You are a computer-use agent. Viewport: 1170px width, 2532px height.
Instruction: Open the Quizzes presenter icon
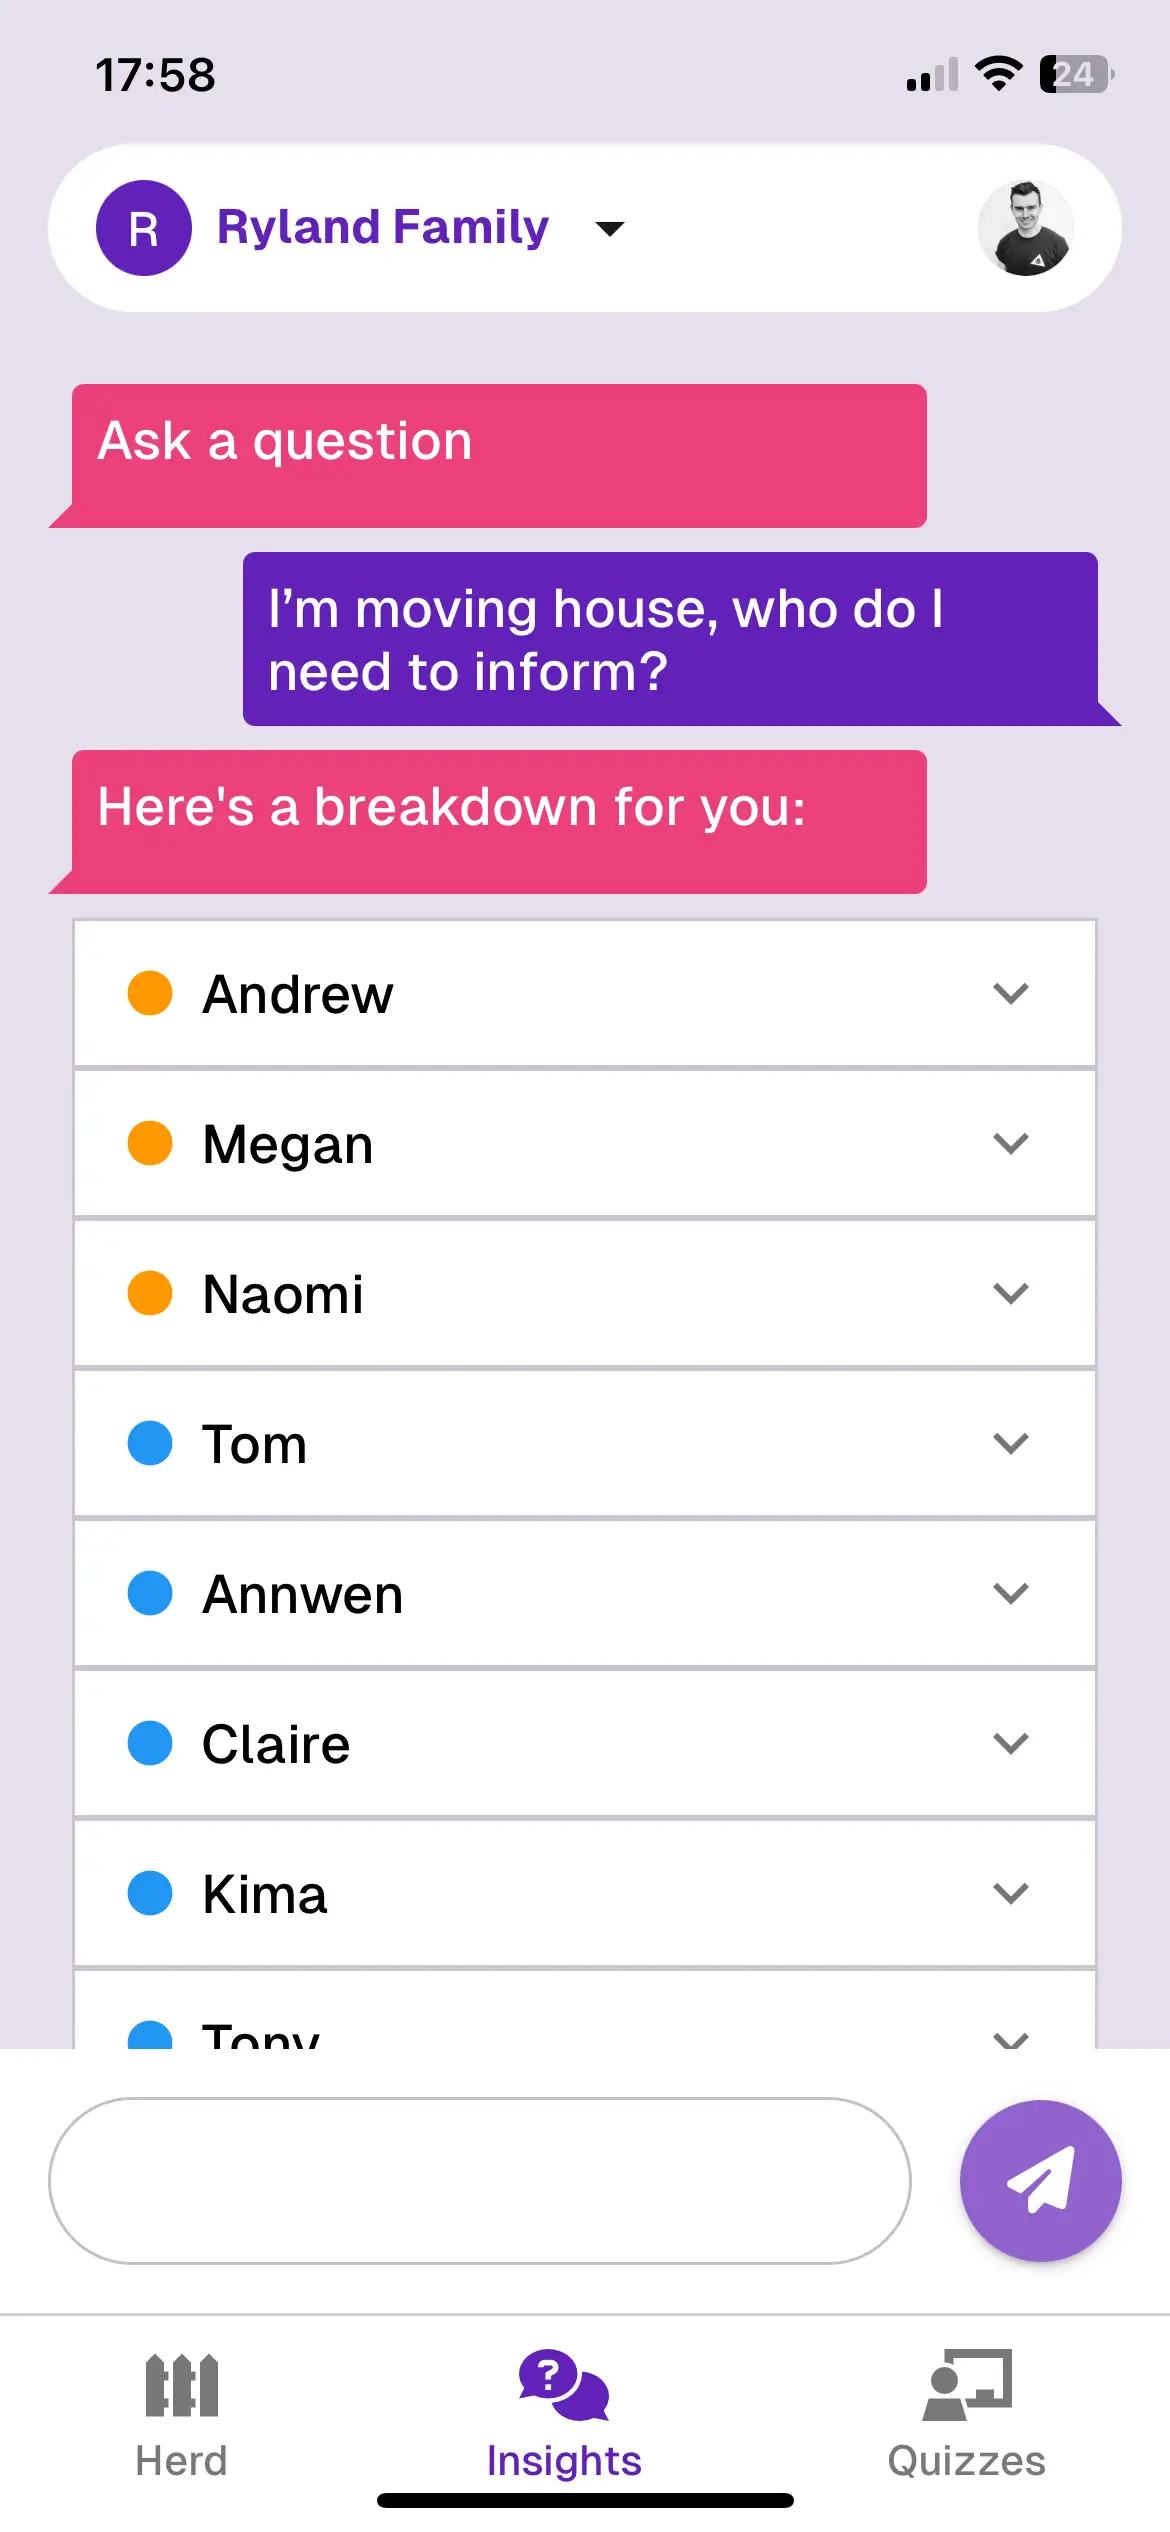(967, 2385)
